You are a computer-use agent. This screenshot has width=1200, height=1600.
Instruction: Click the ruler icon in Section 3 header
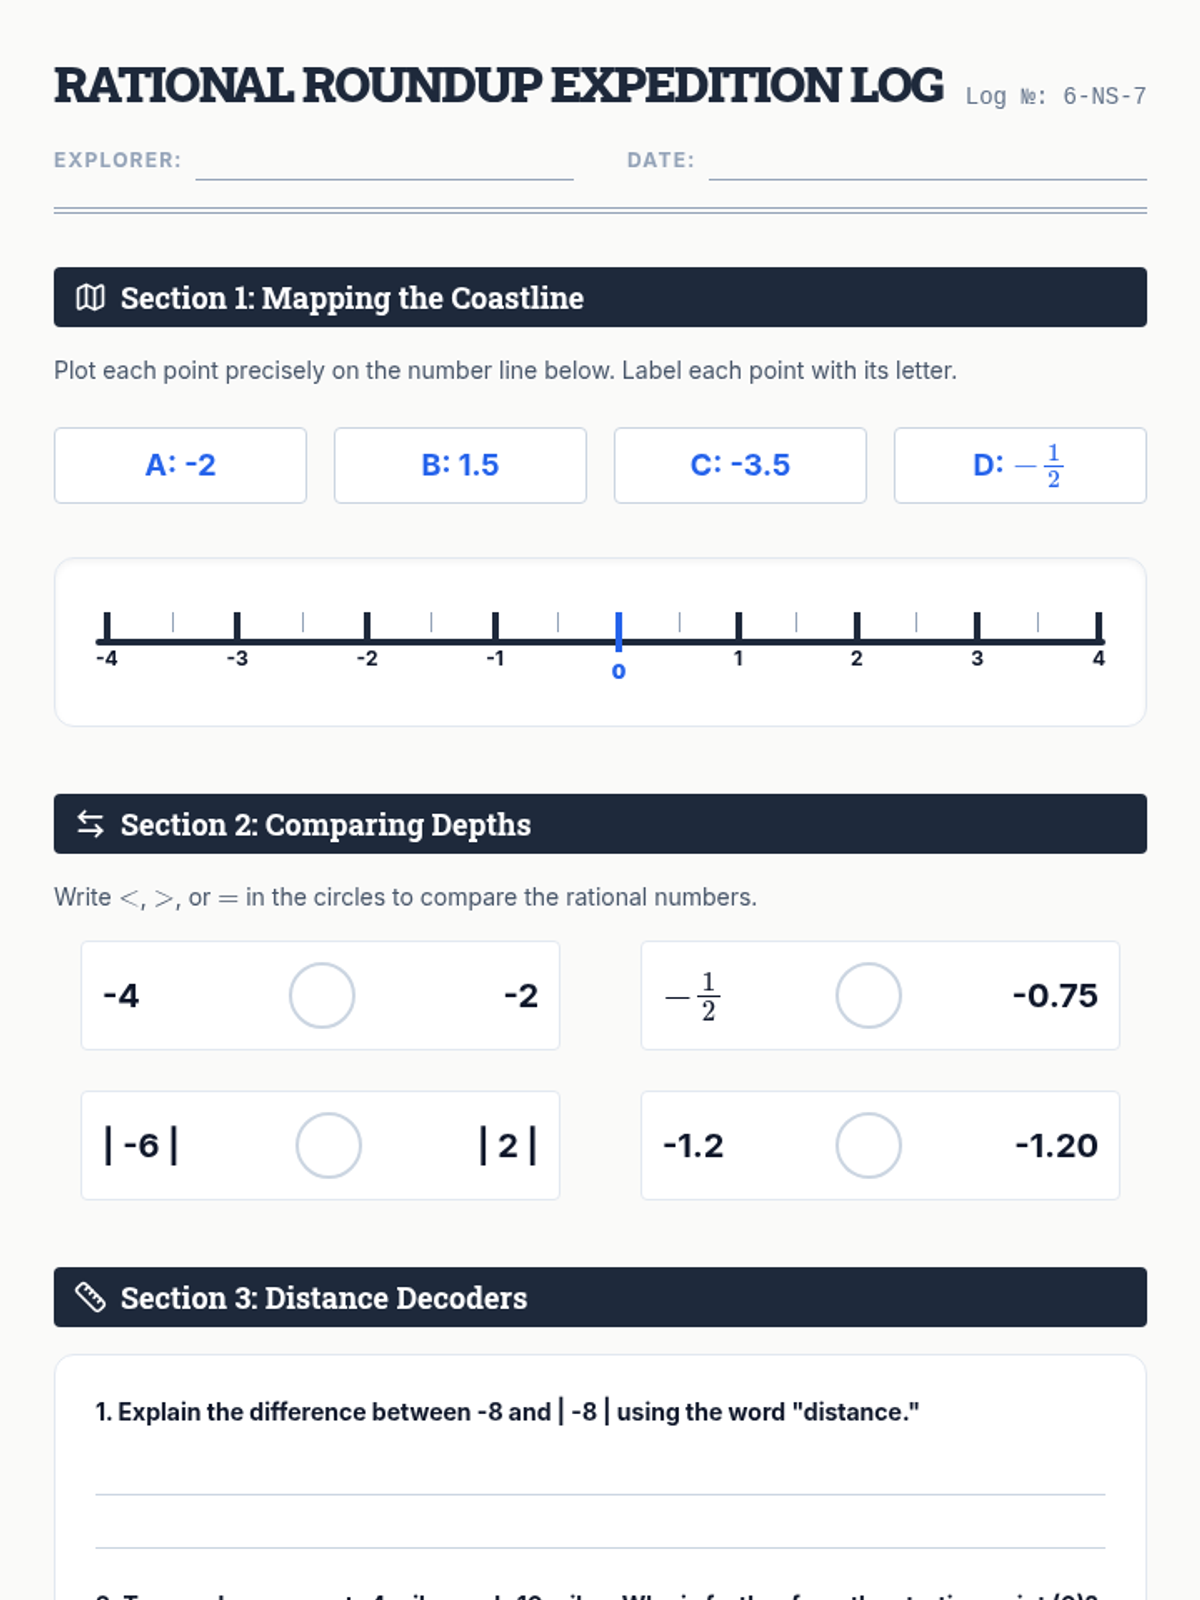pos(90,1297)
